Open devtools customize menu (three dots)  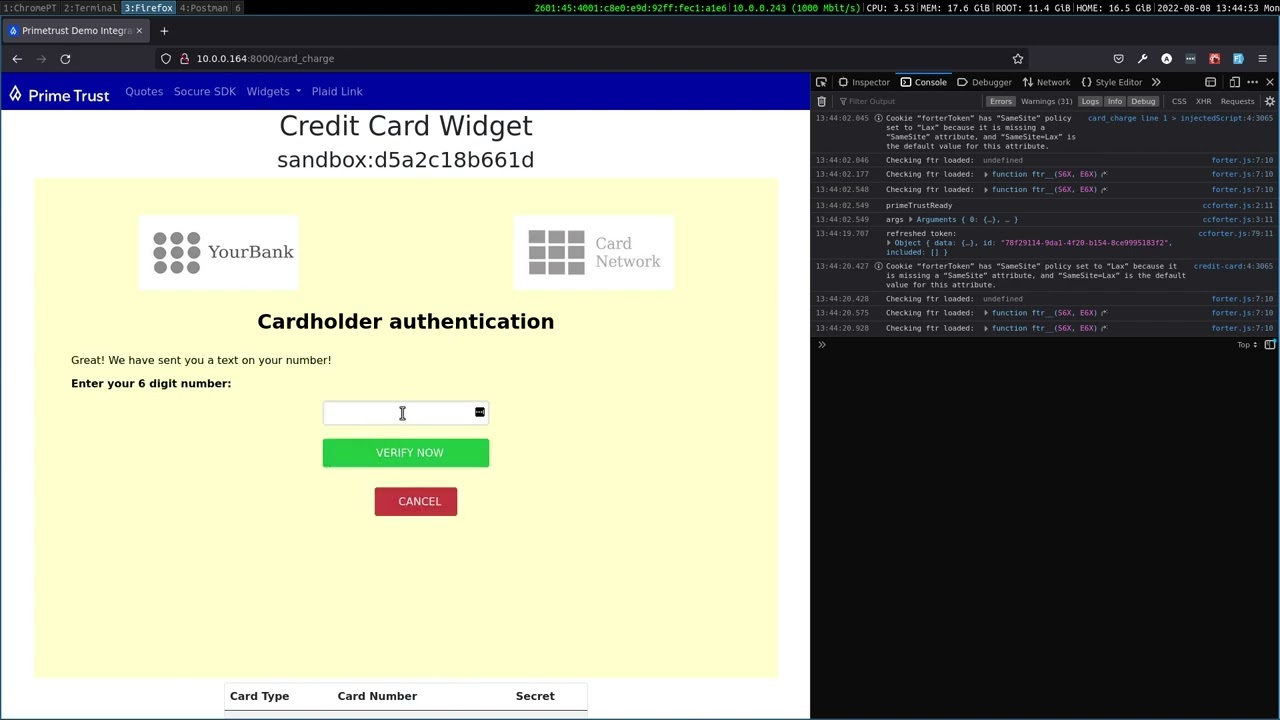pyautogui.click(x=1252, y=82)
